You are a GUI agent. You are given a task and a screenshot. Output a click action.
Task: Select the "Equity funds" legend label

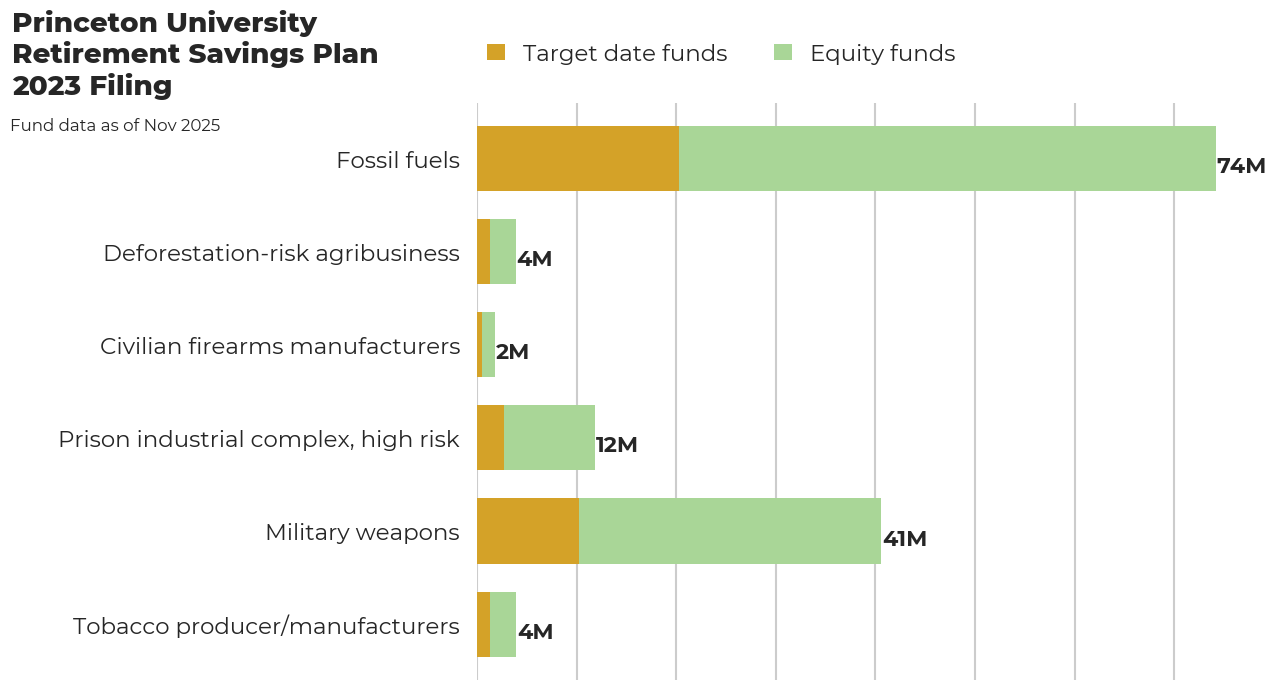(882, 54)
